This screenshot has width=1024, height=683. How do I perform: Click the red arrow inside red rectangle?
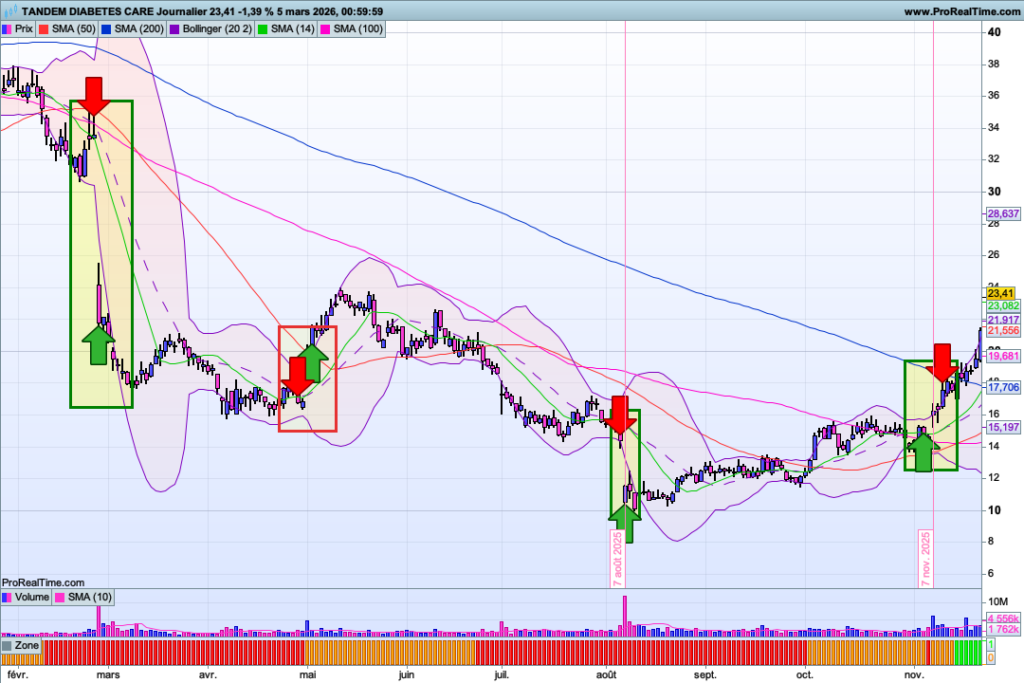click(297, 376)
